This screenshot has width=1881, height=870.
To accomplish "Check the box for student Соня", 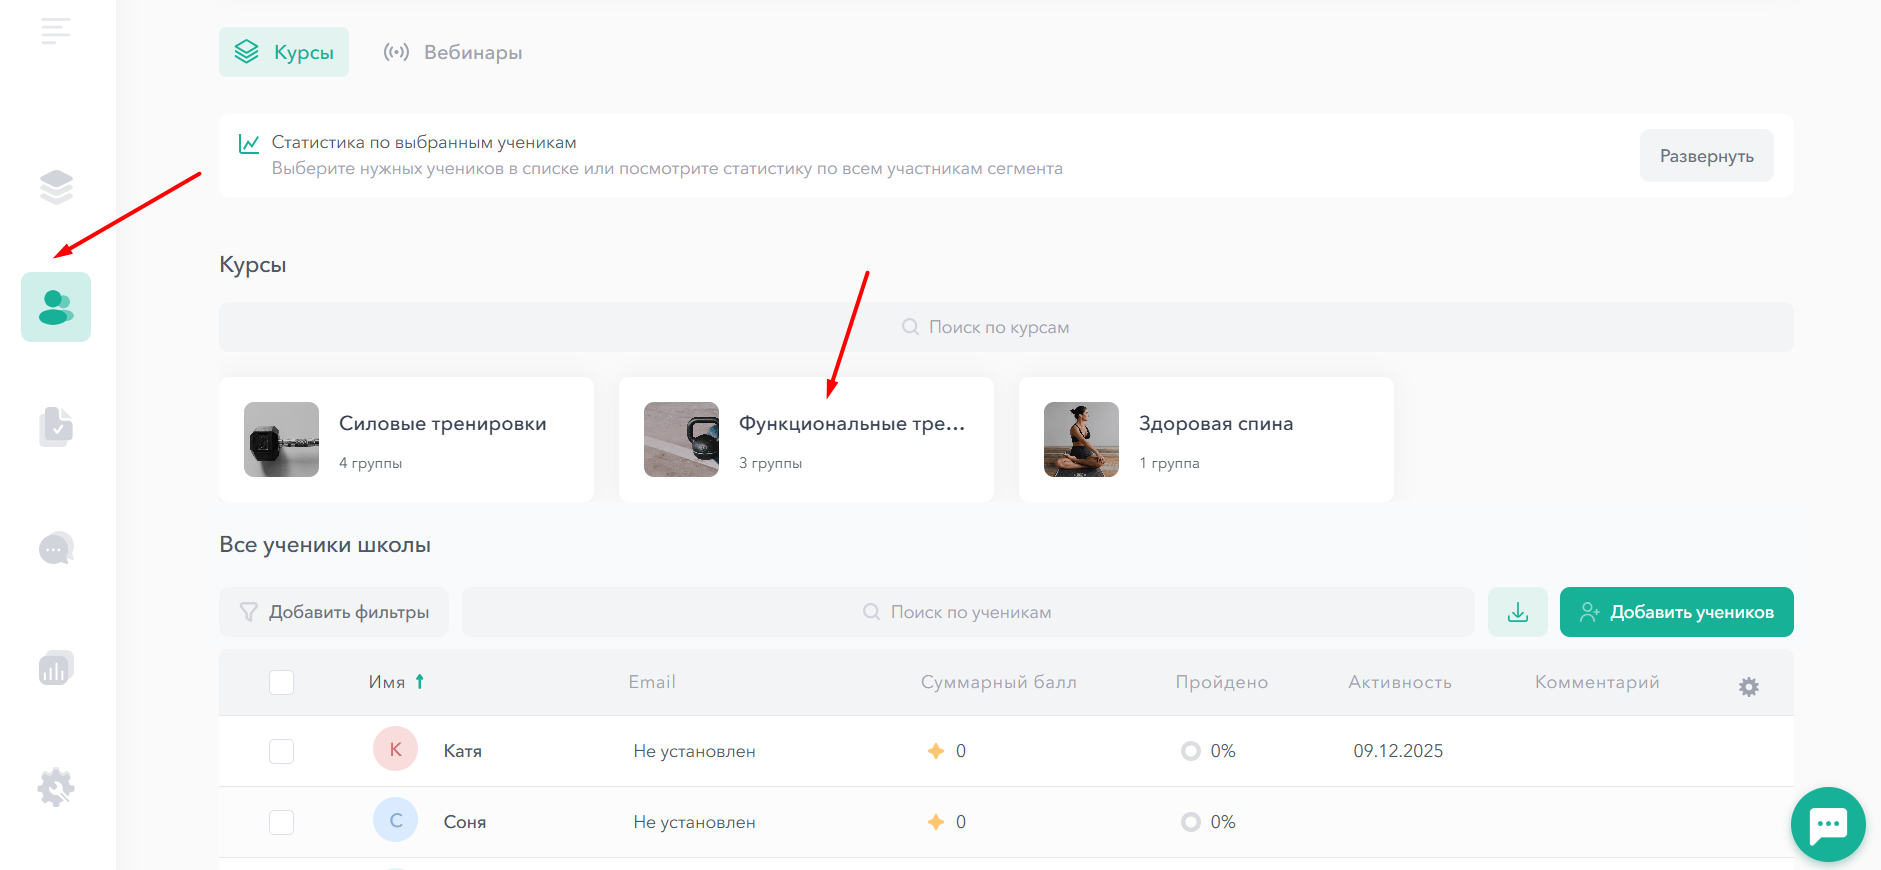I will 282,822.
